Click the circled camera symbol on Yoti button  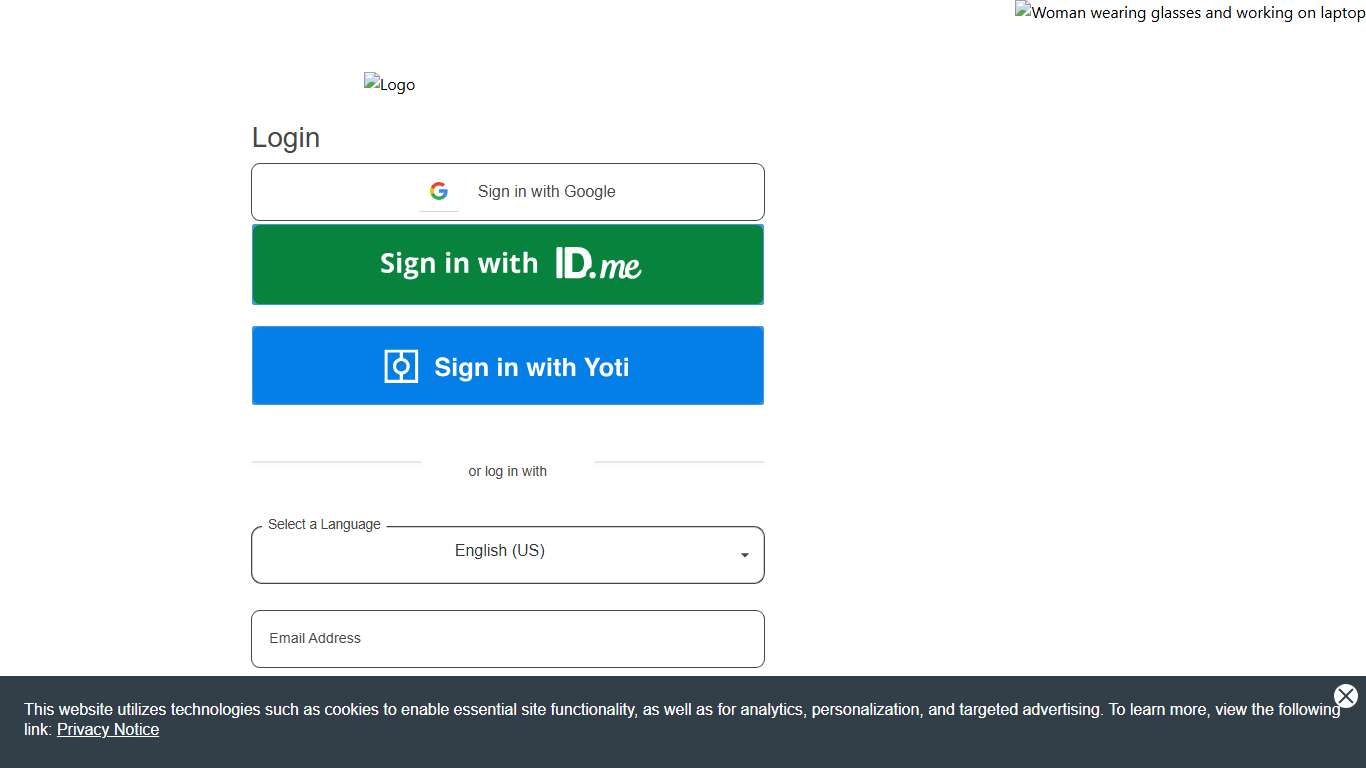pos(400,365)
